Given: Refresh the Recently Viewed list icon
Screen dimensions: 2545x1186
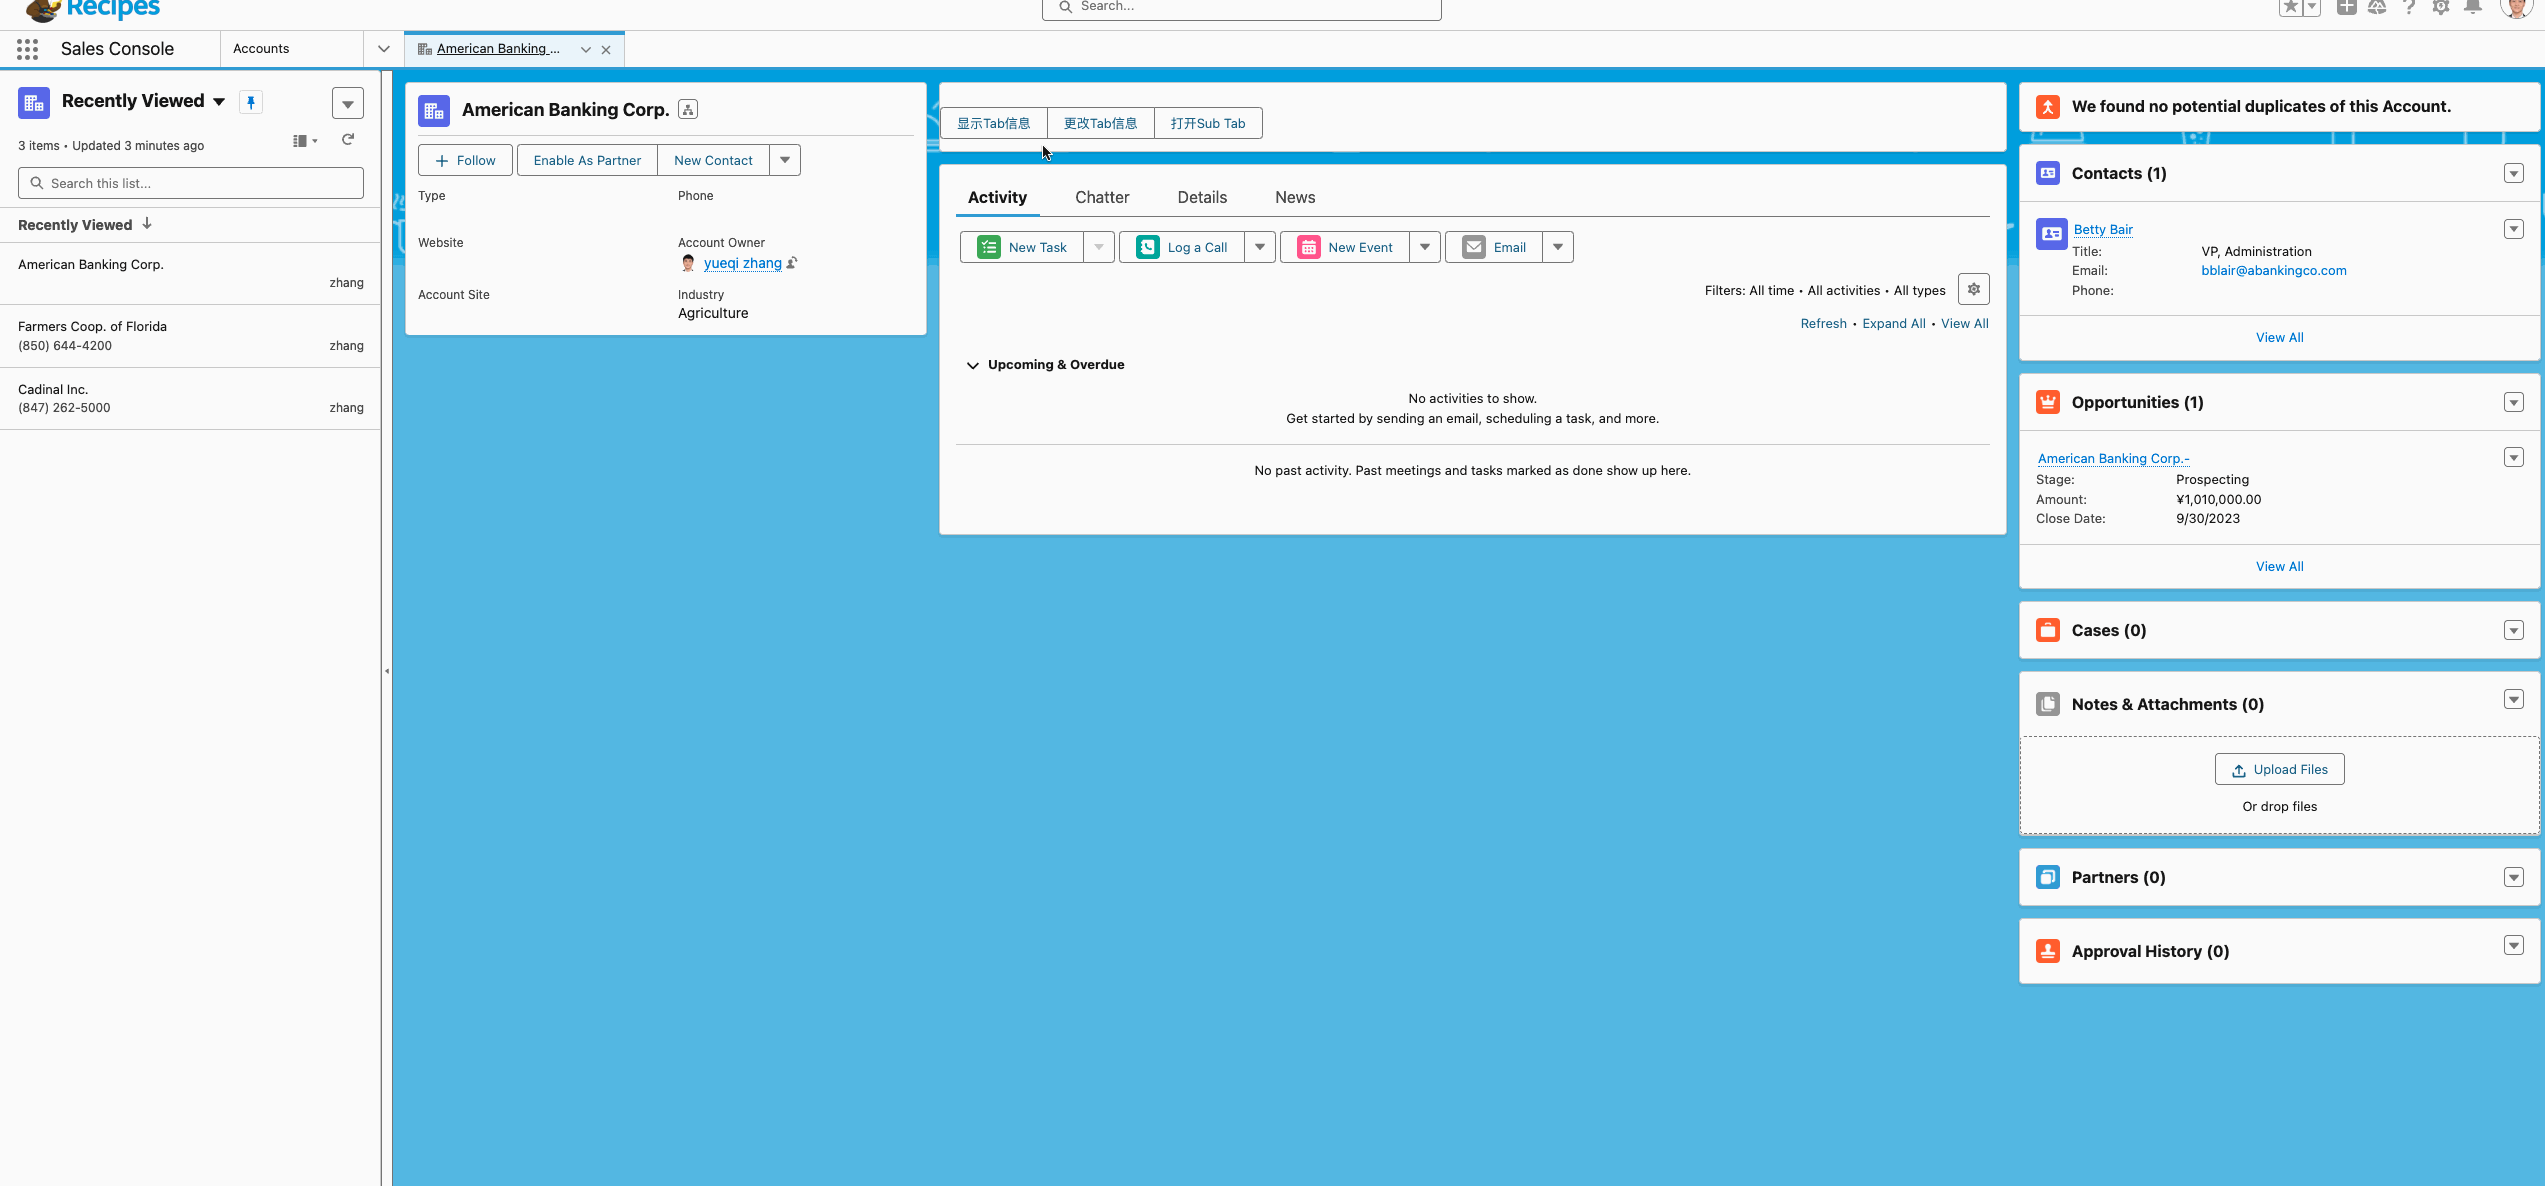Looking at the screenshot, I should coord(347,140).
